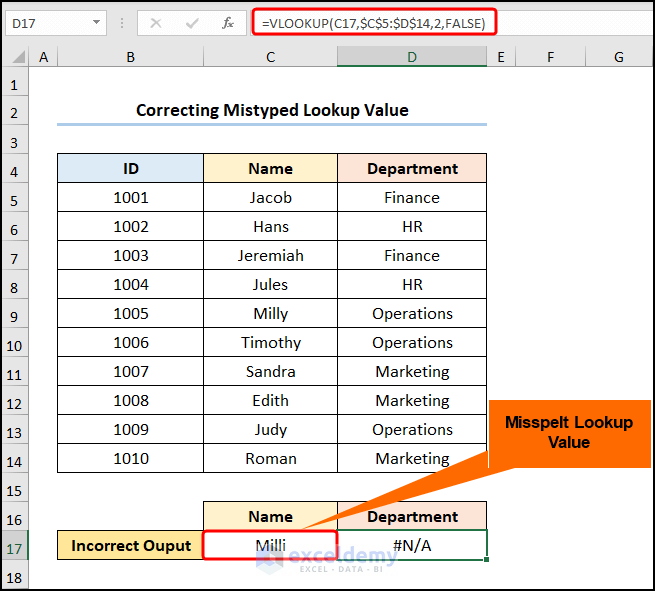Select column B header

(x=130, y=57)
